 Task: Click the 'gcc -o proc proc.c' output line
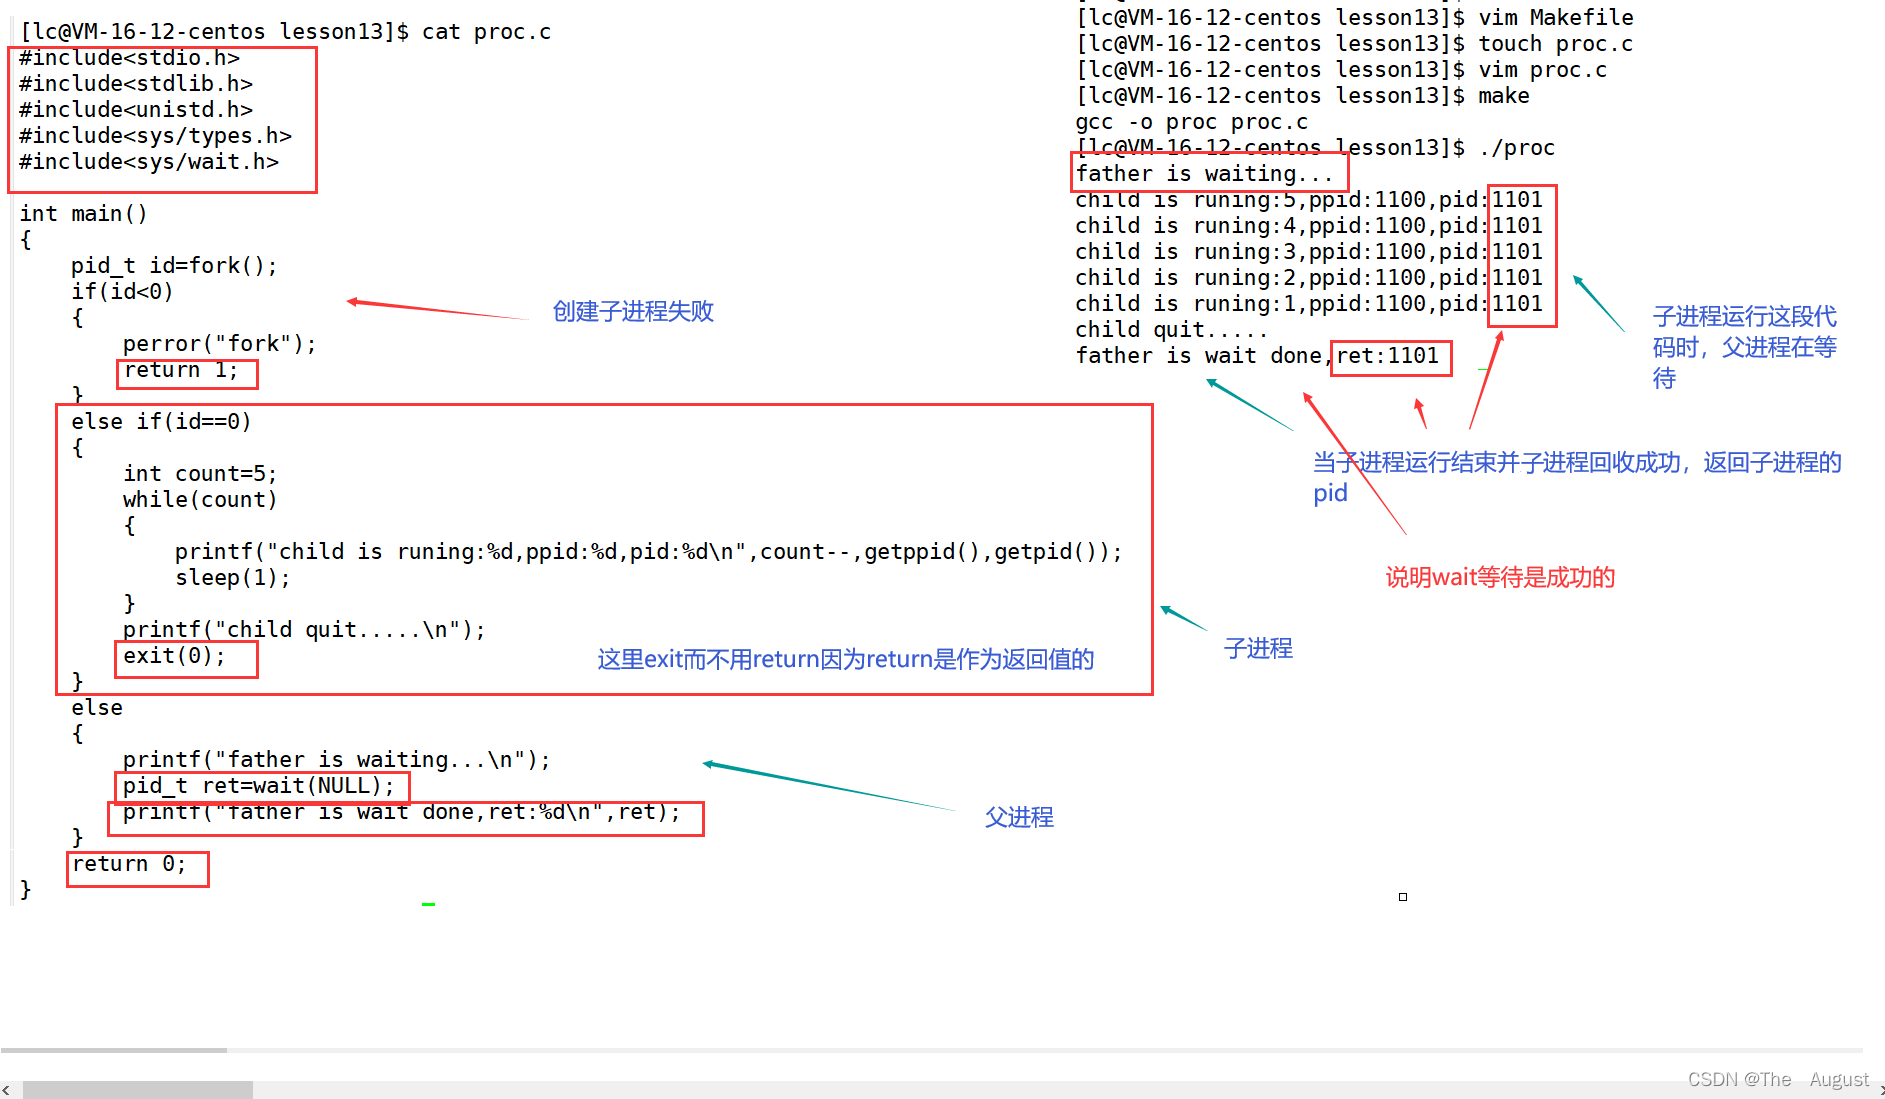click(x=1191, y=122)
